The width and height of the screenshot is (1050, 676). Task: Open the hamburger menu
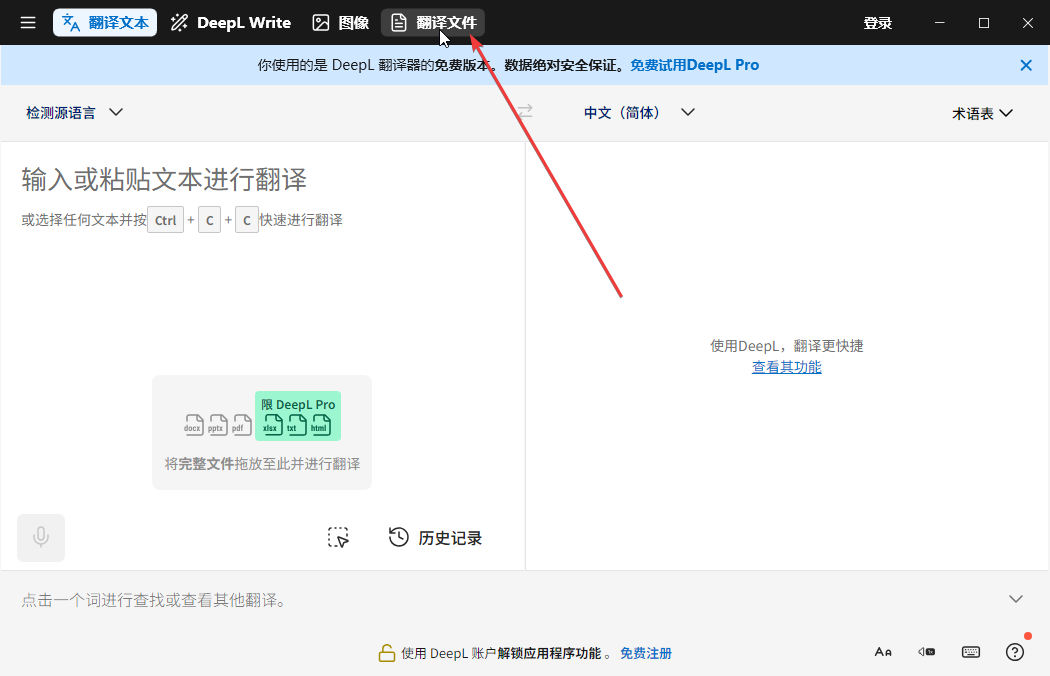(28, 22)
